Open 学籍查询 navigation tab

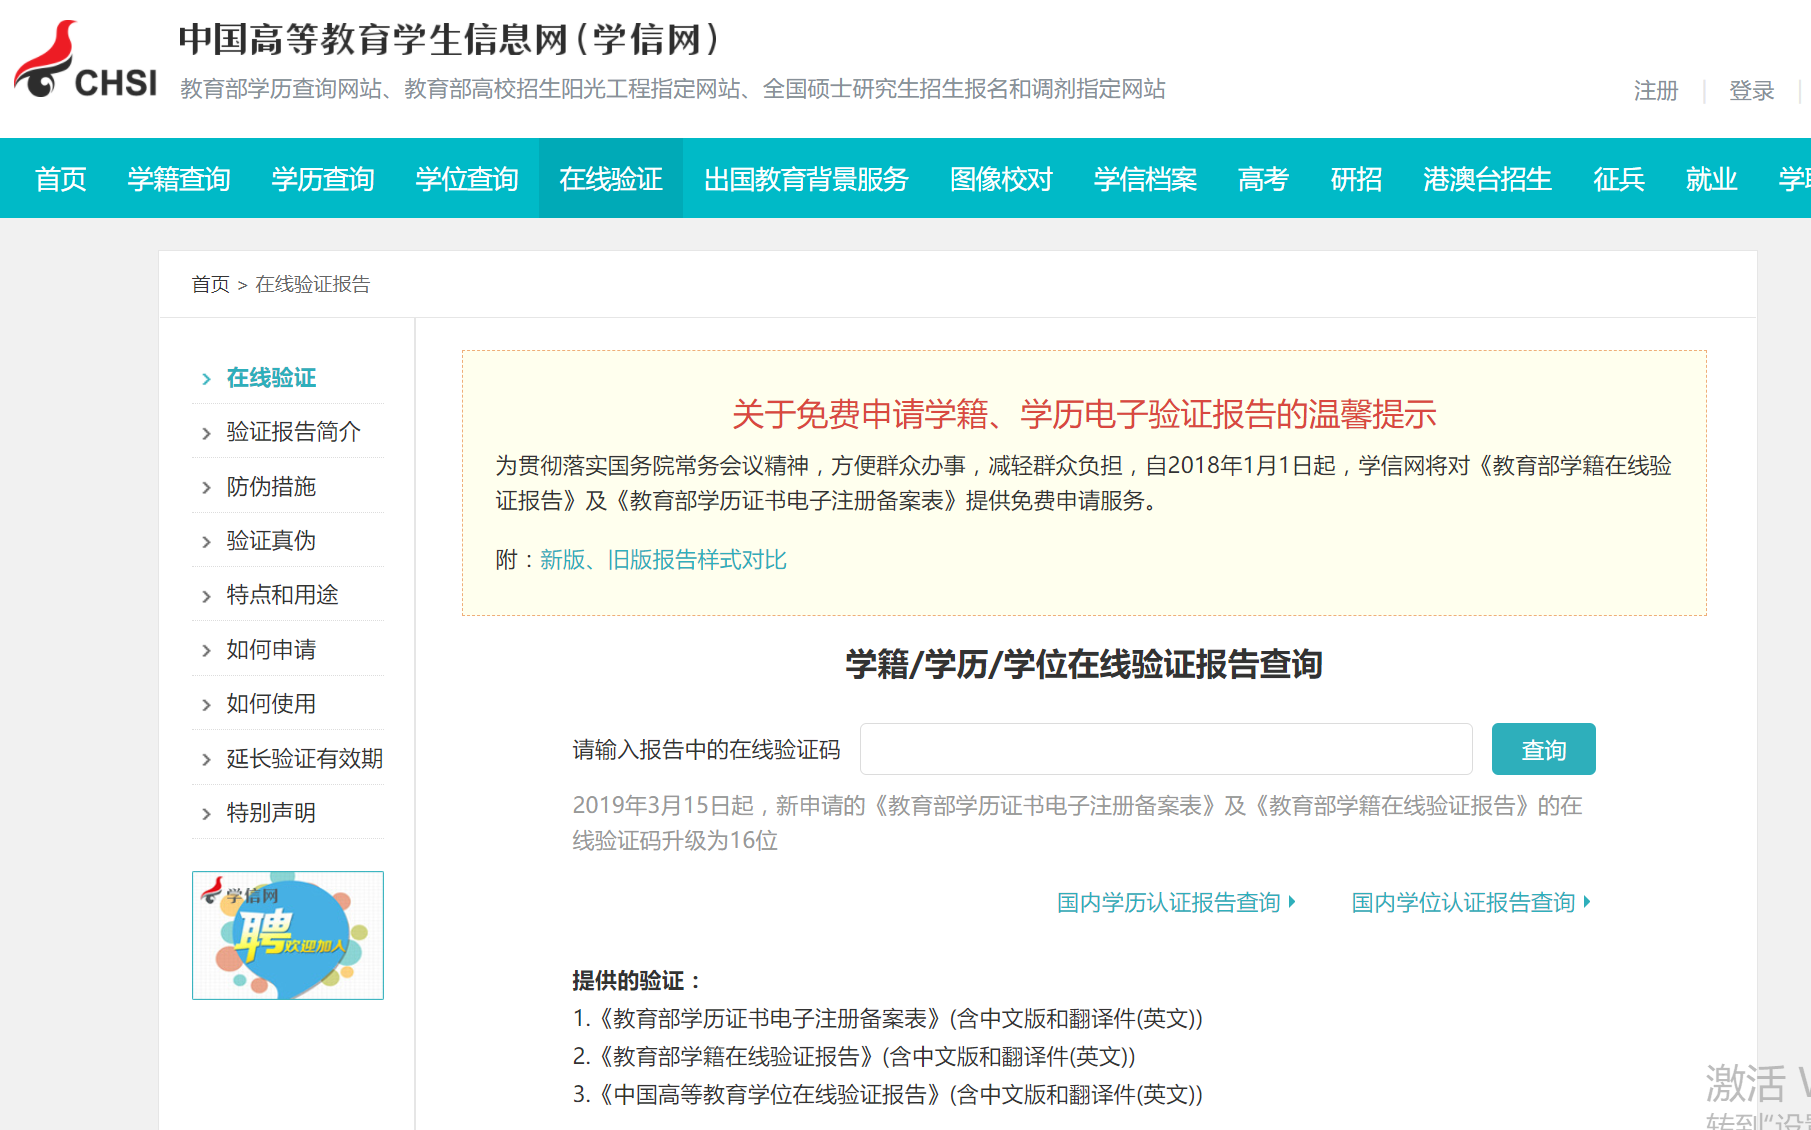[x=179, y=179]
